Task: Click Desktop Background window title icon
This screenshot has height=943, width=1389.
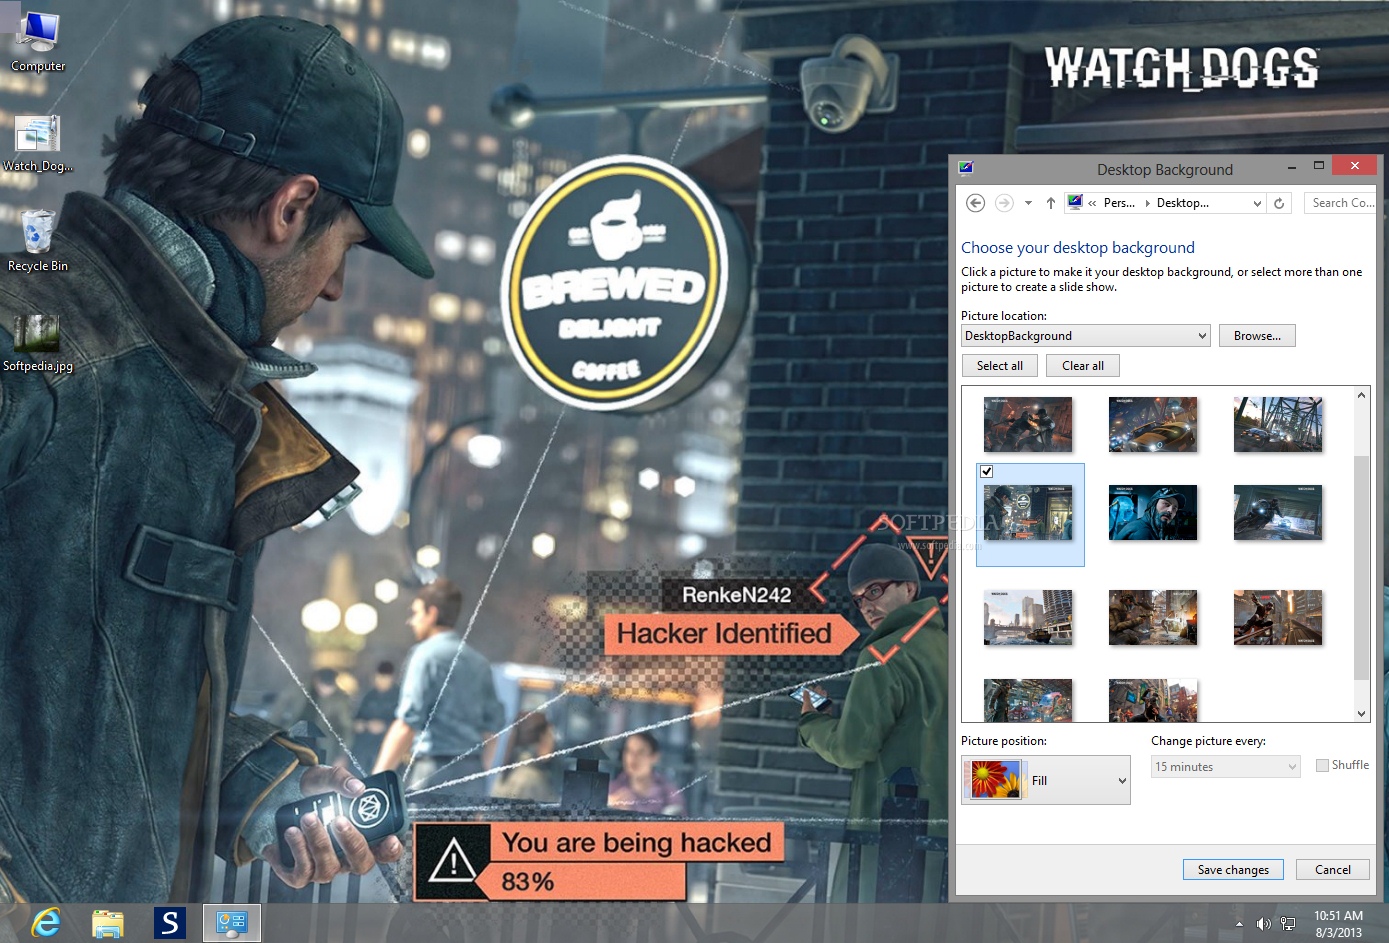Action: pyautogui.click(x=965, y=168)
